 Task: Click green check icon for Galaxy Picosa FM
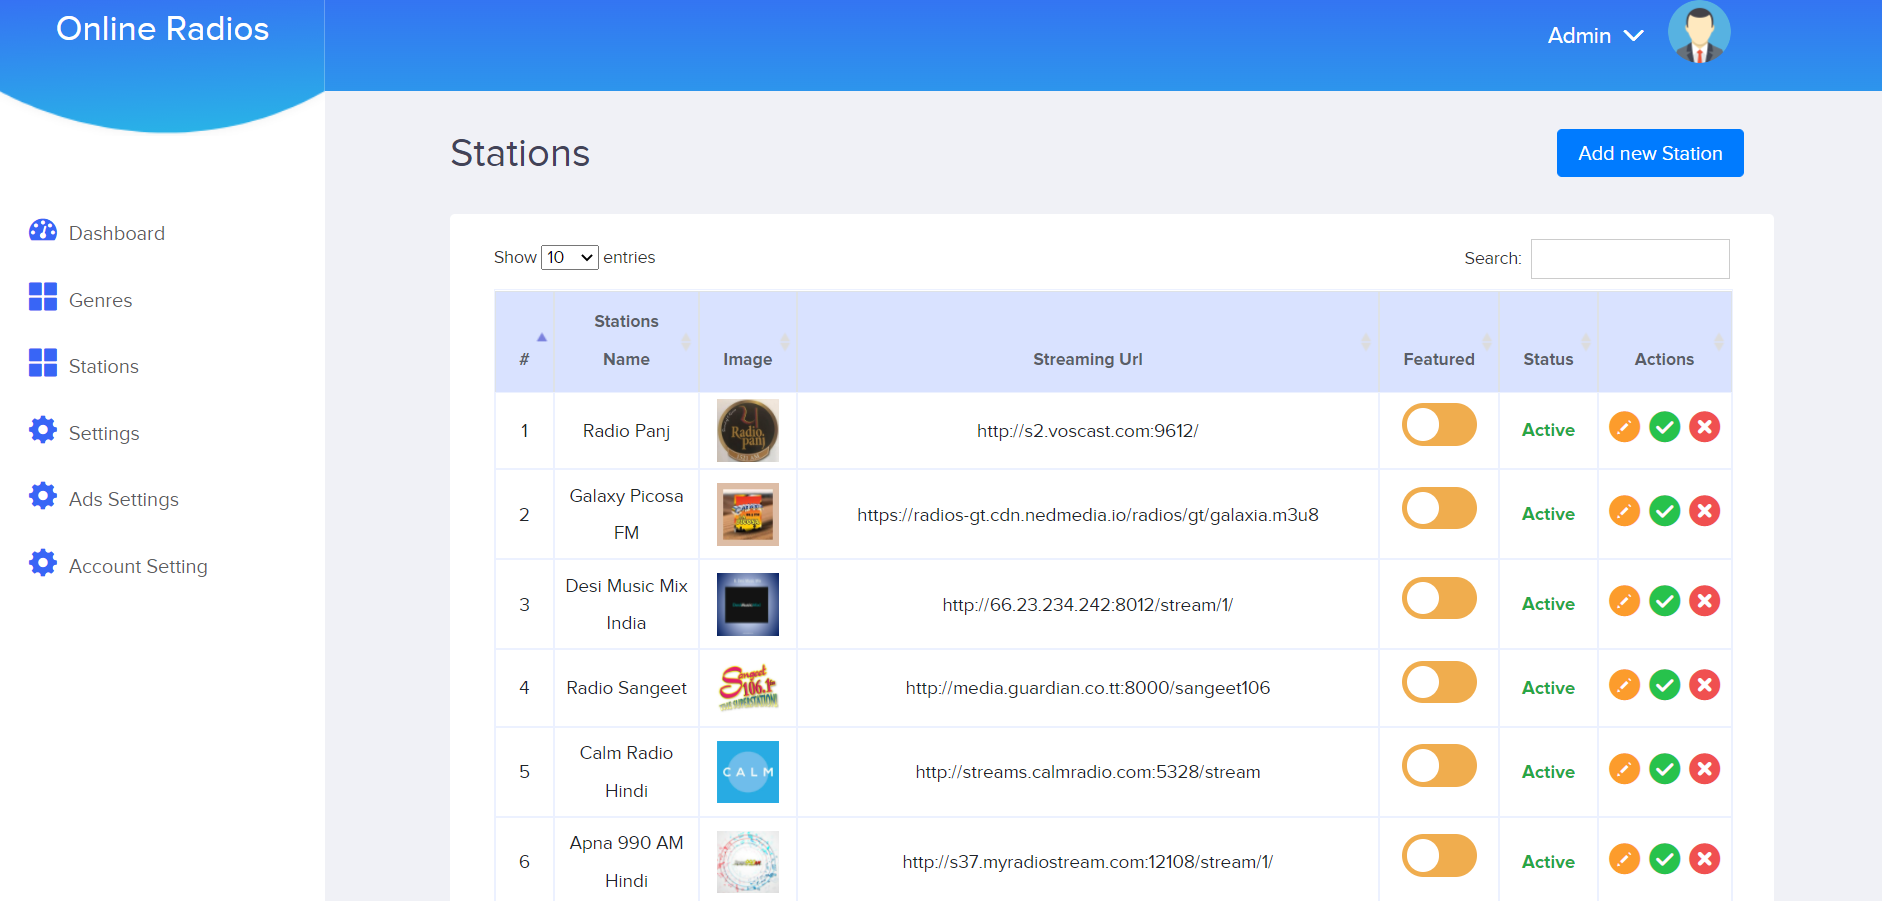(x=1664, y=511)
